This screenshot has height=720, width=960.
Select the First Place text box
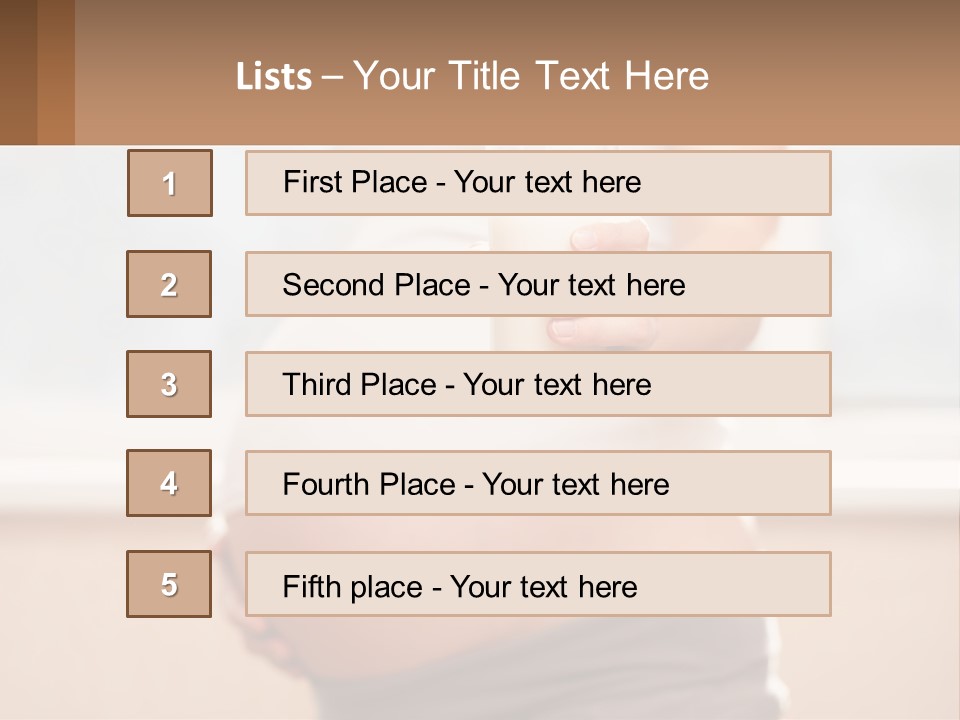538,183
